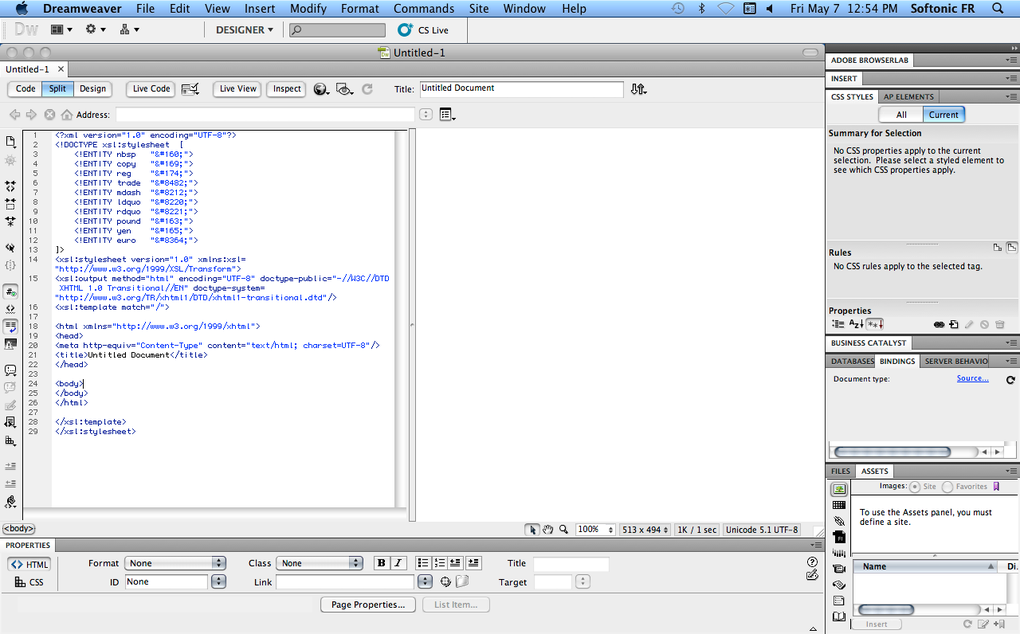Switch Properties inspector to CSS mode

pyautogui.click(x=29, y=582)
